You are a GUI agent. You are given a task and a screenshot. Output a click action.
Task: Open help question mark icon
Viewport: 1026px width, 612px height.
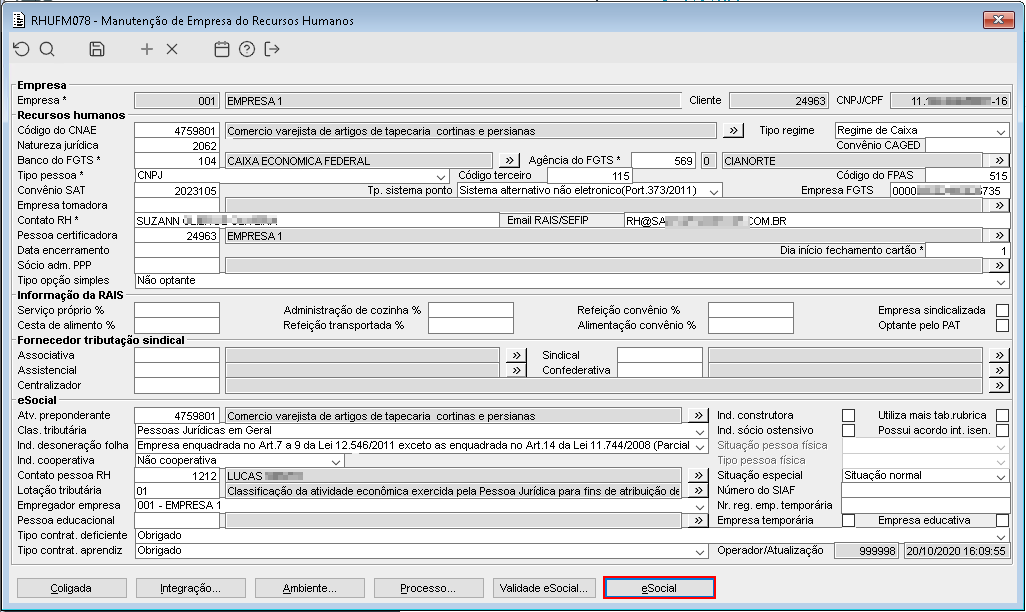coord(247,49)
